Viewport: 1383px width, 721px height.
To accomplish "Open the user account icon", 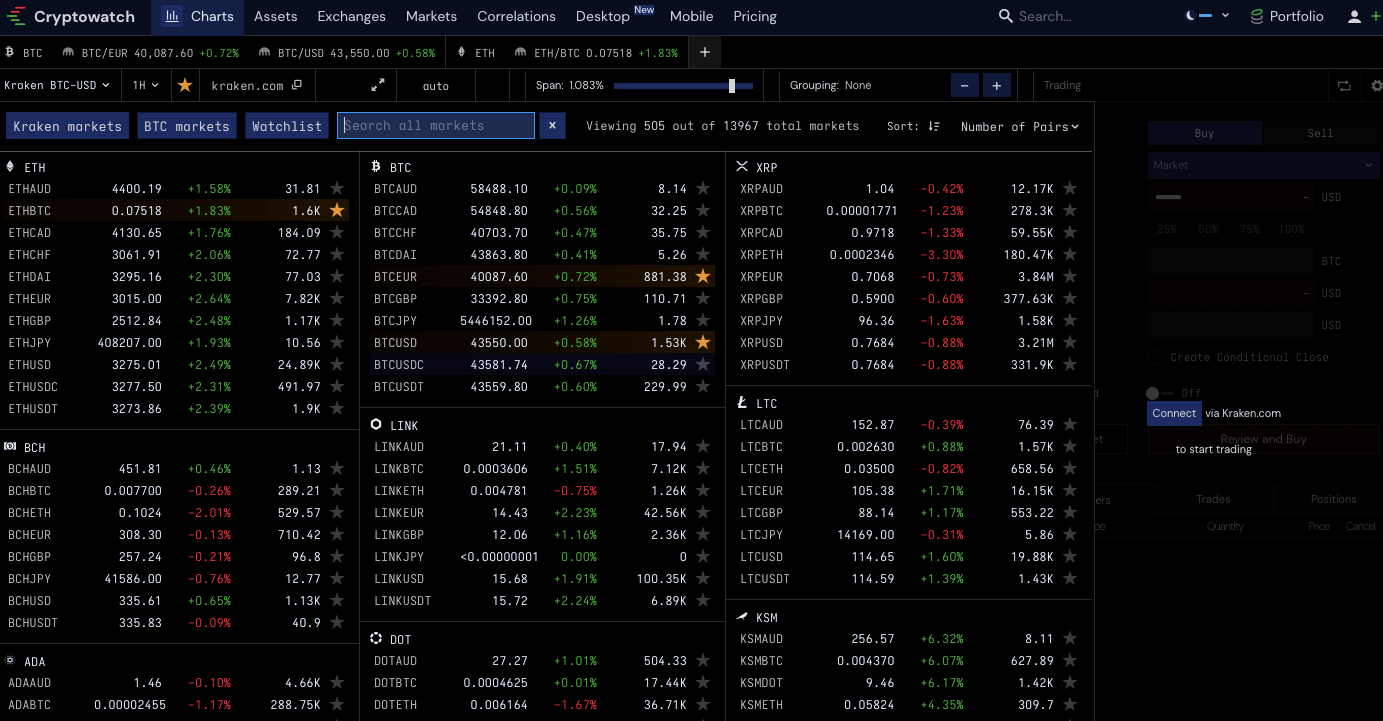I will coord(1355,16).
